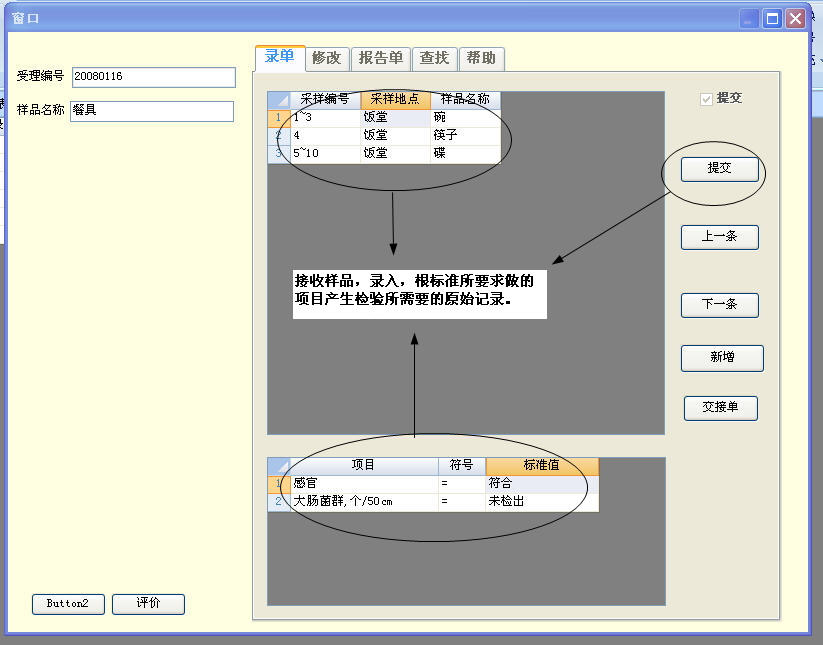Open the 报告单 tab
This screenshot has height=645, width=823.
[380, 58]
